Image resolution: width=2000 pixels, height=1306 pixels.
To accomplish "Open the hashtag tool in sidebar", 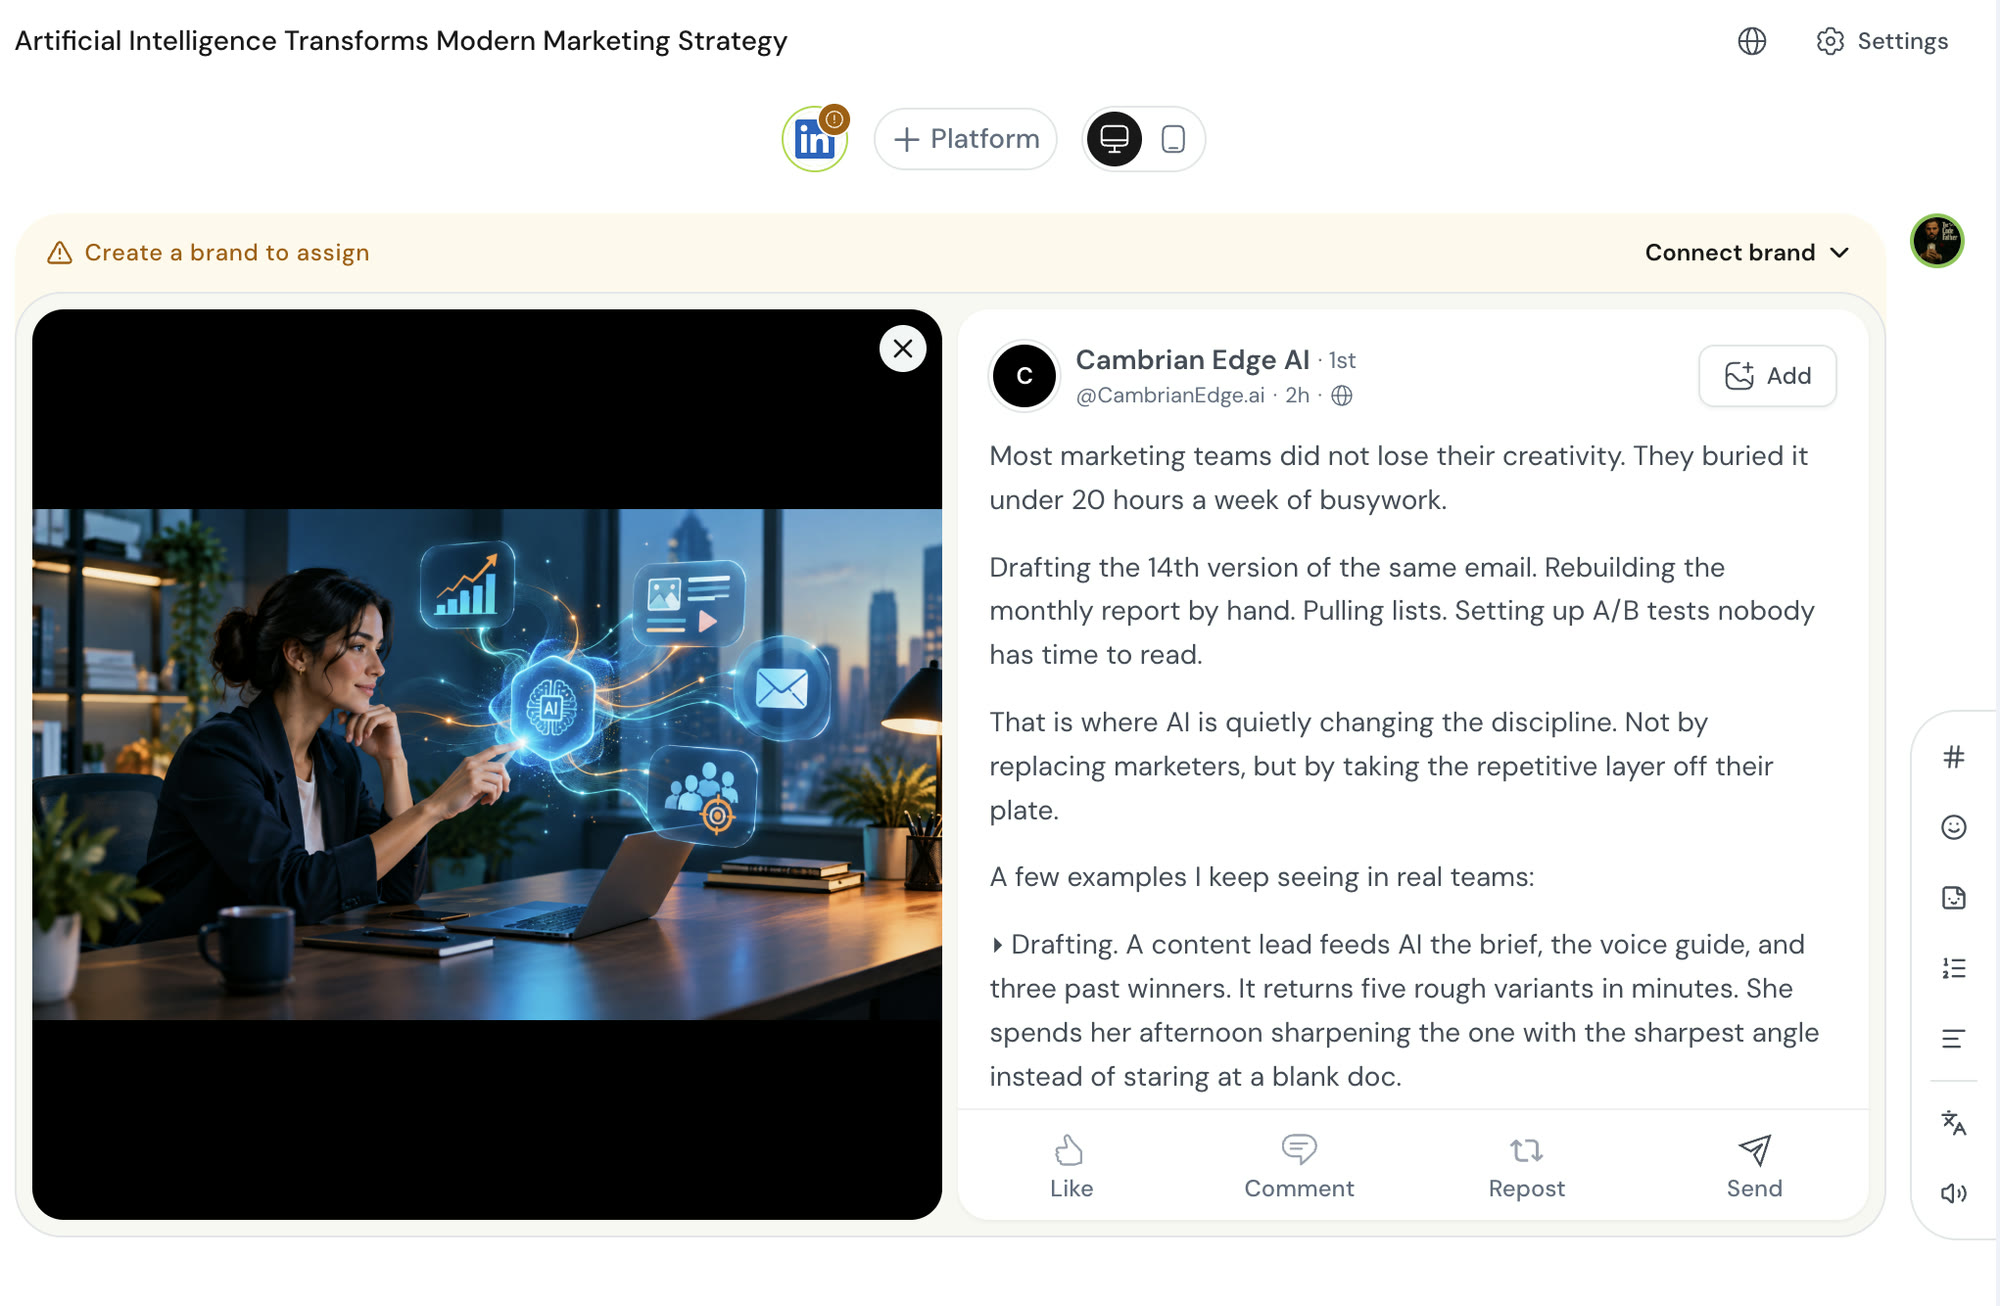I will point(1953,757).
